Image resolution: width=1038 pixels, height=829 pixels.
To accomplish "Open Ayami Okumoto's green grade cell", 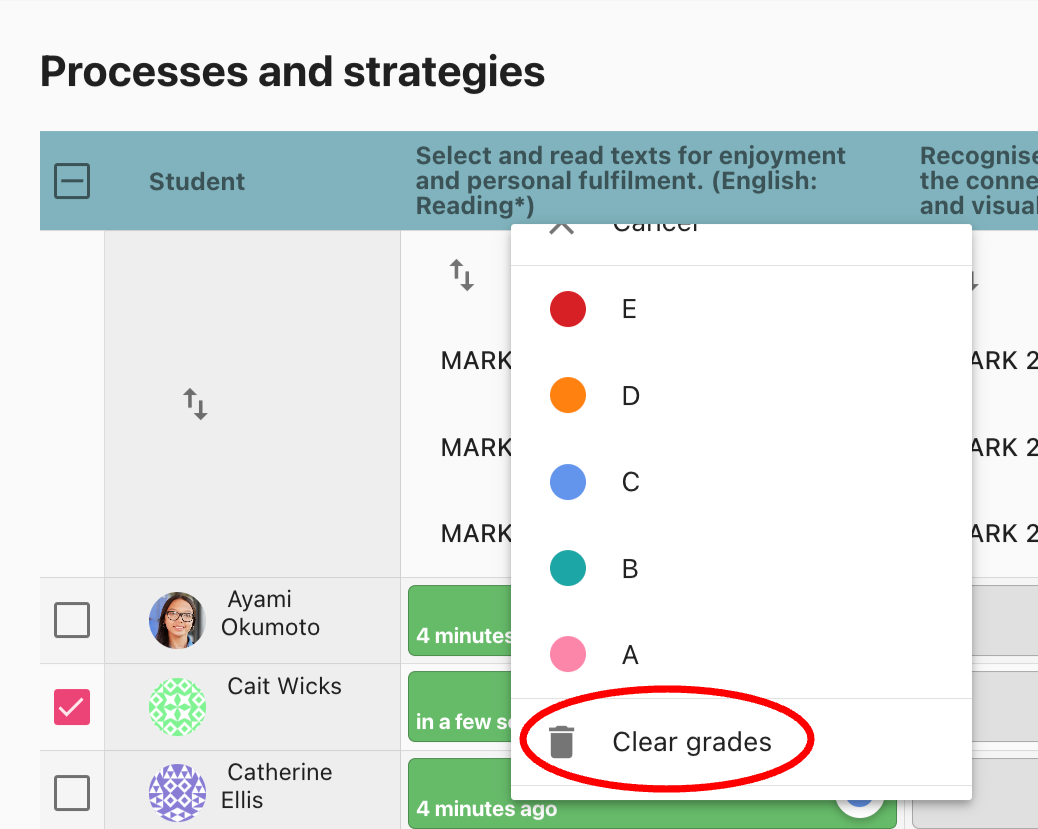I will pos(459,621).
